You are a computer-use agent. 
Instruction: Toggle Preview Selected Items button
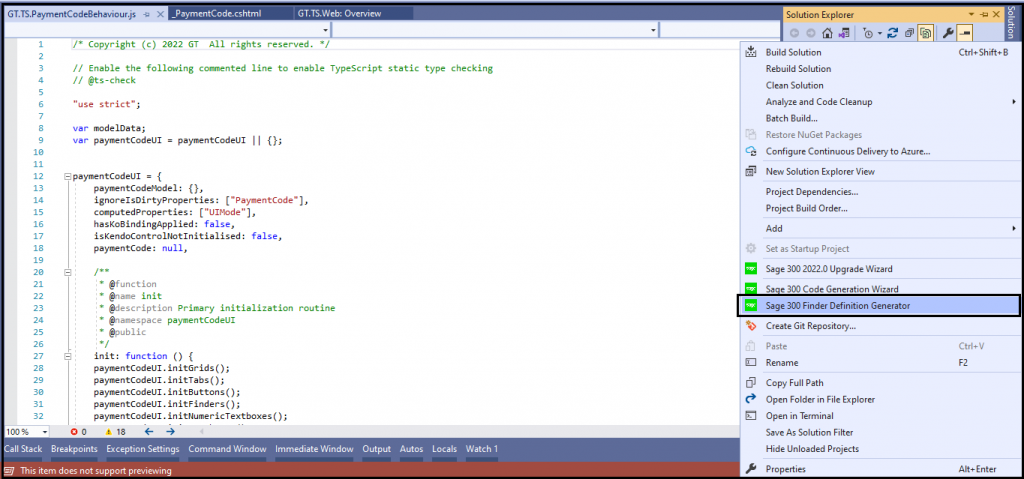[x=965, y=33]
